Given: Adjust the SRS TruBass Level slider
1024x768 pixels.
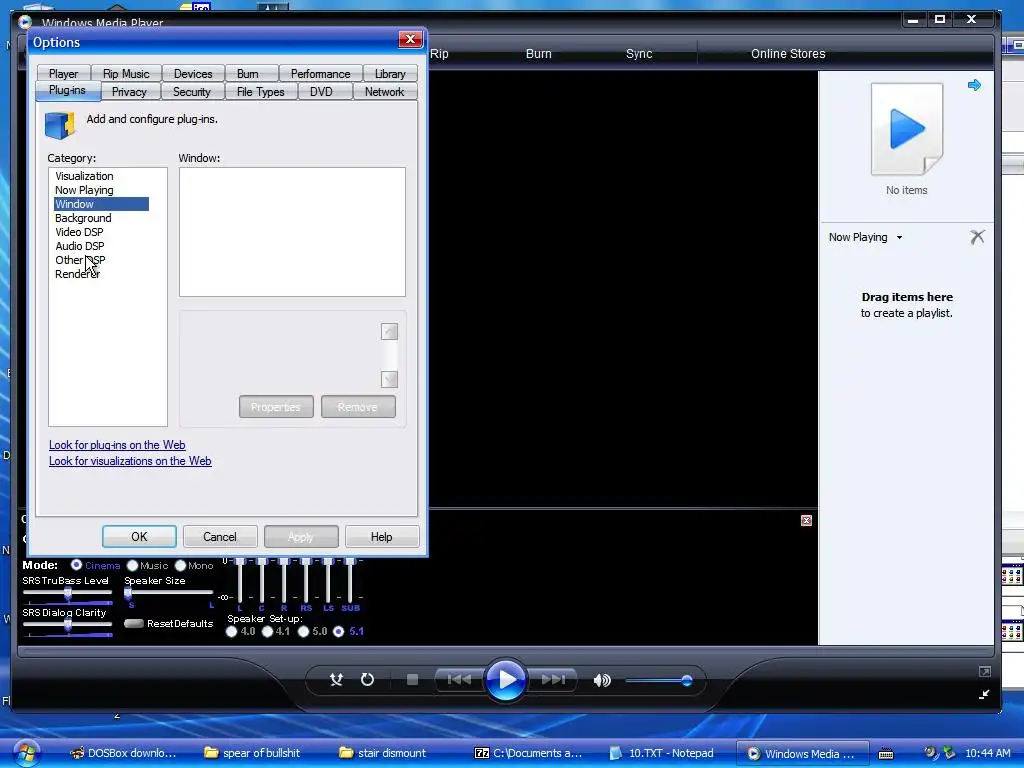Looking at the screenshot, I should click(67, 594).
